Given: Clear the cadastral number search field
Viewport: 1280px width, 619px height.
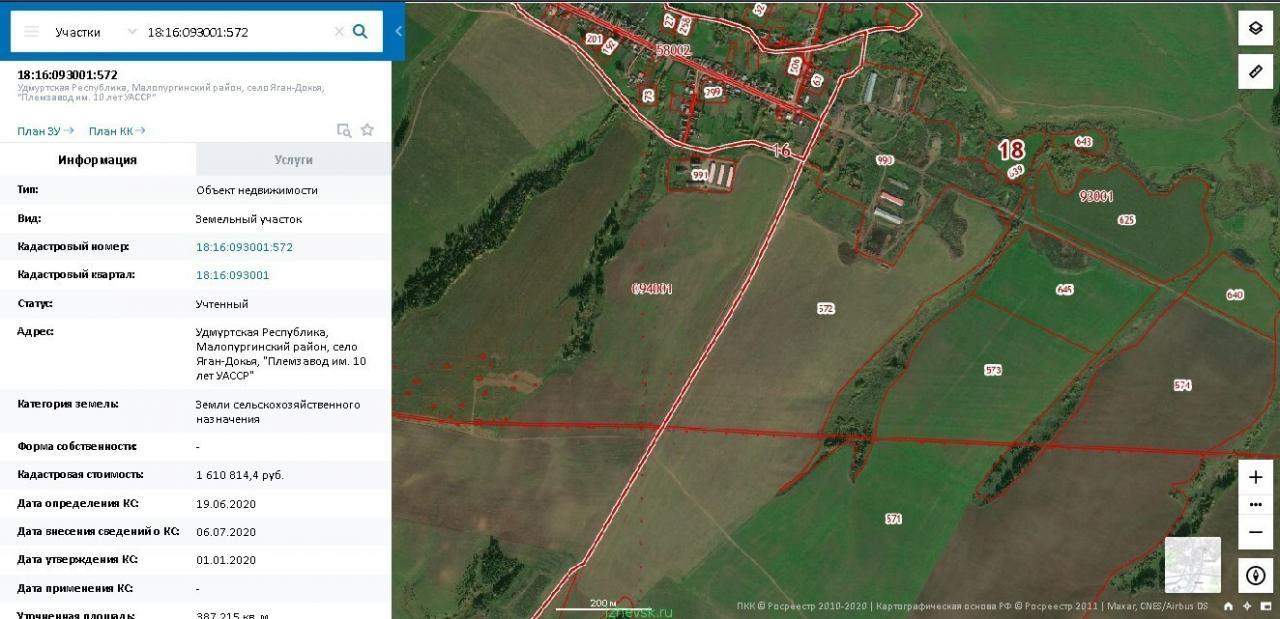Looking at the screenshot, I should click(339, 32).
